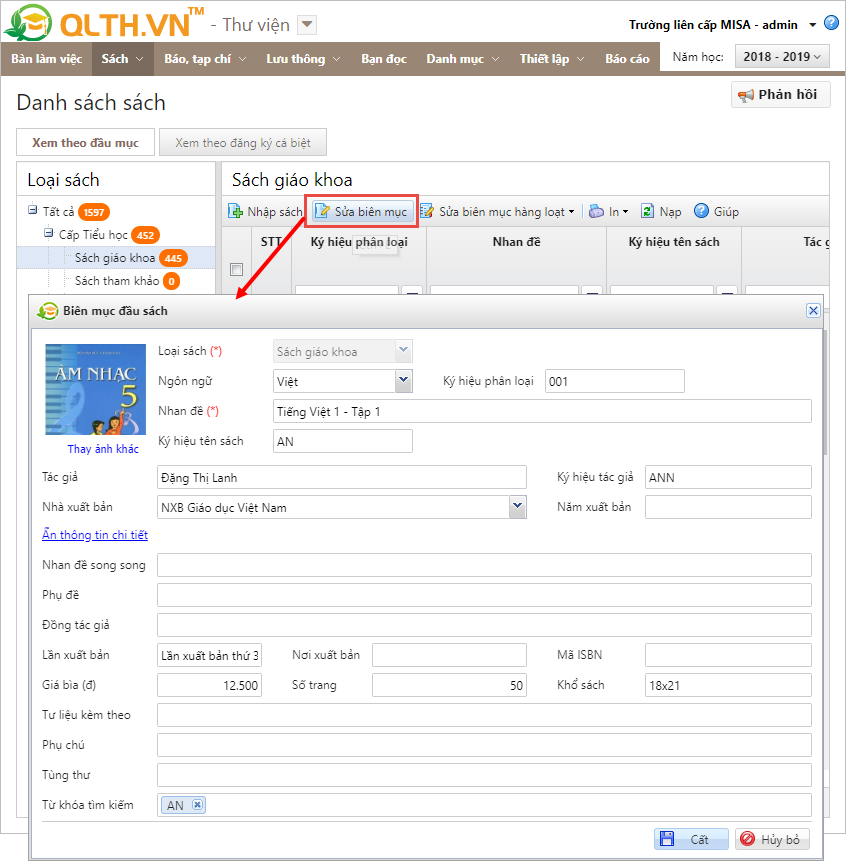
Task: Click Ẩn thông tin chi tiết link
Action: [95, 535]
